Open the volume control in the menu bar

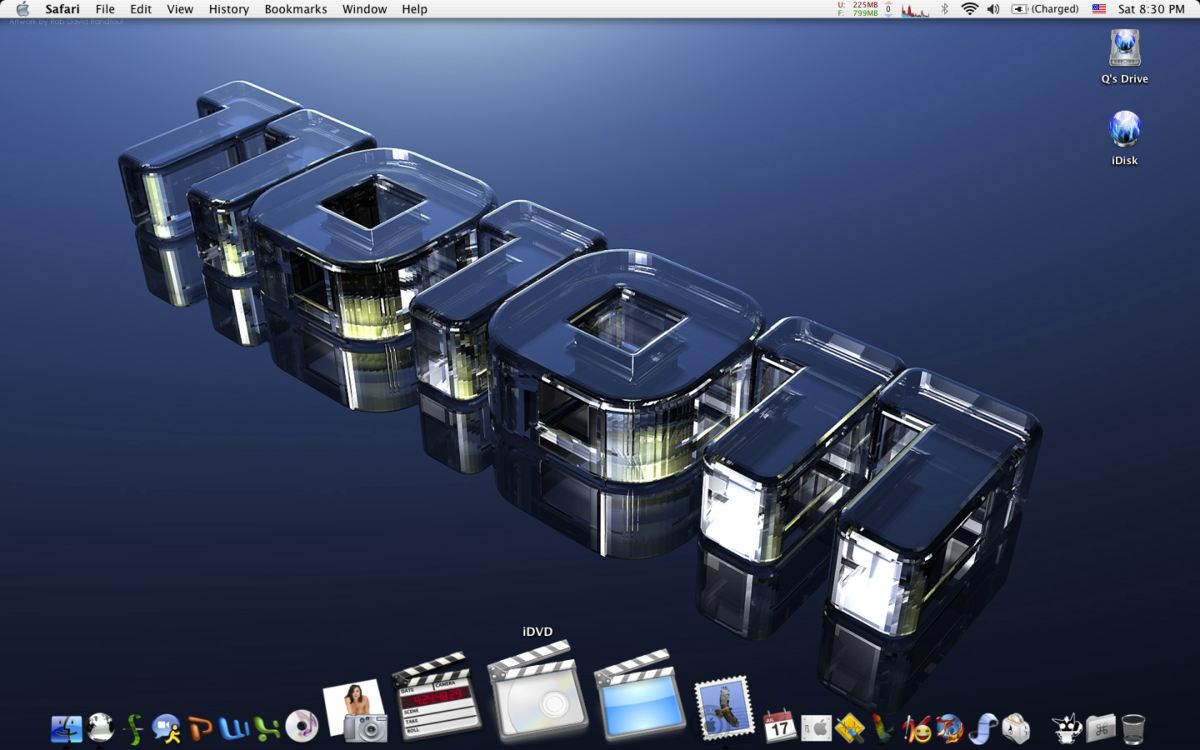[x=993, y=9]
